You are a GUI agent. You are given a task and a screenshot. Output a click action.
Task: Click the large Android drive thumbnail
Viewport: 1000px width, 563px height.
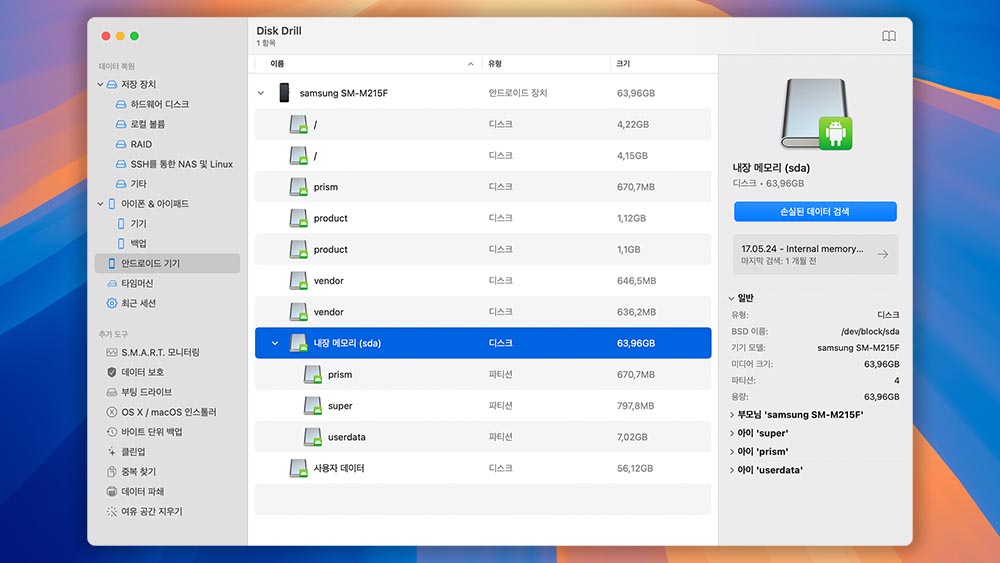click(x=816, y=114)
